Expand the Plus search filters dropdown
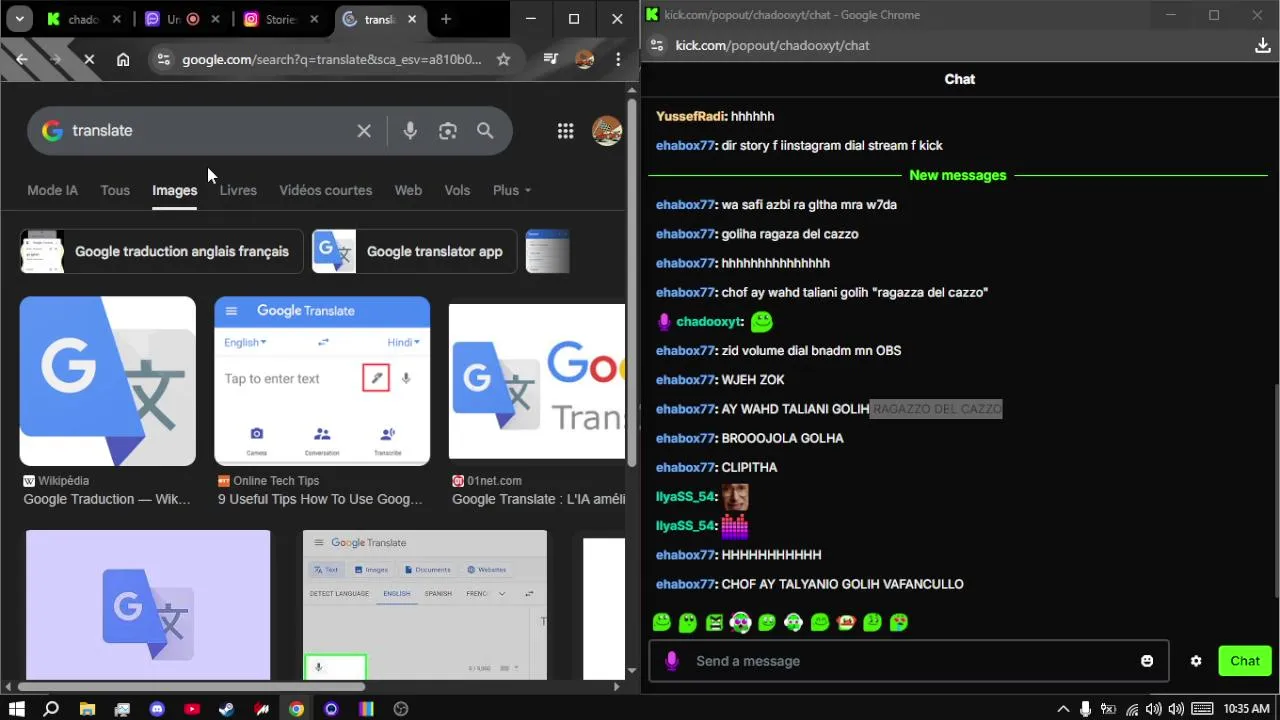 click(x=512, y=190)
